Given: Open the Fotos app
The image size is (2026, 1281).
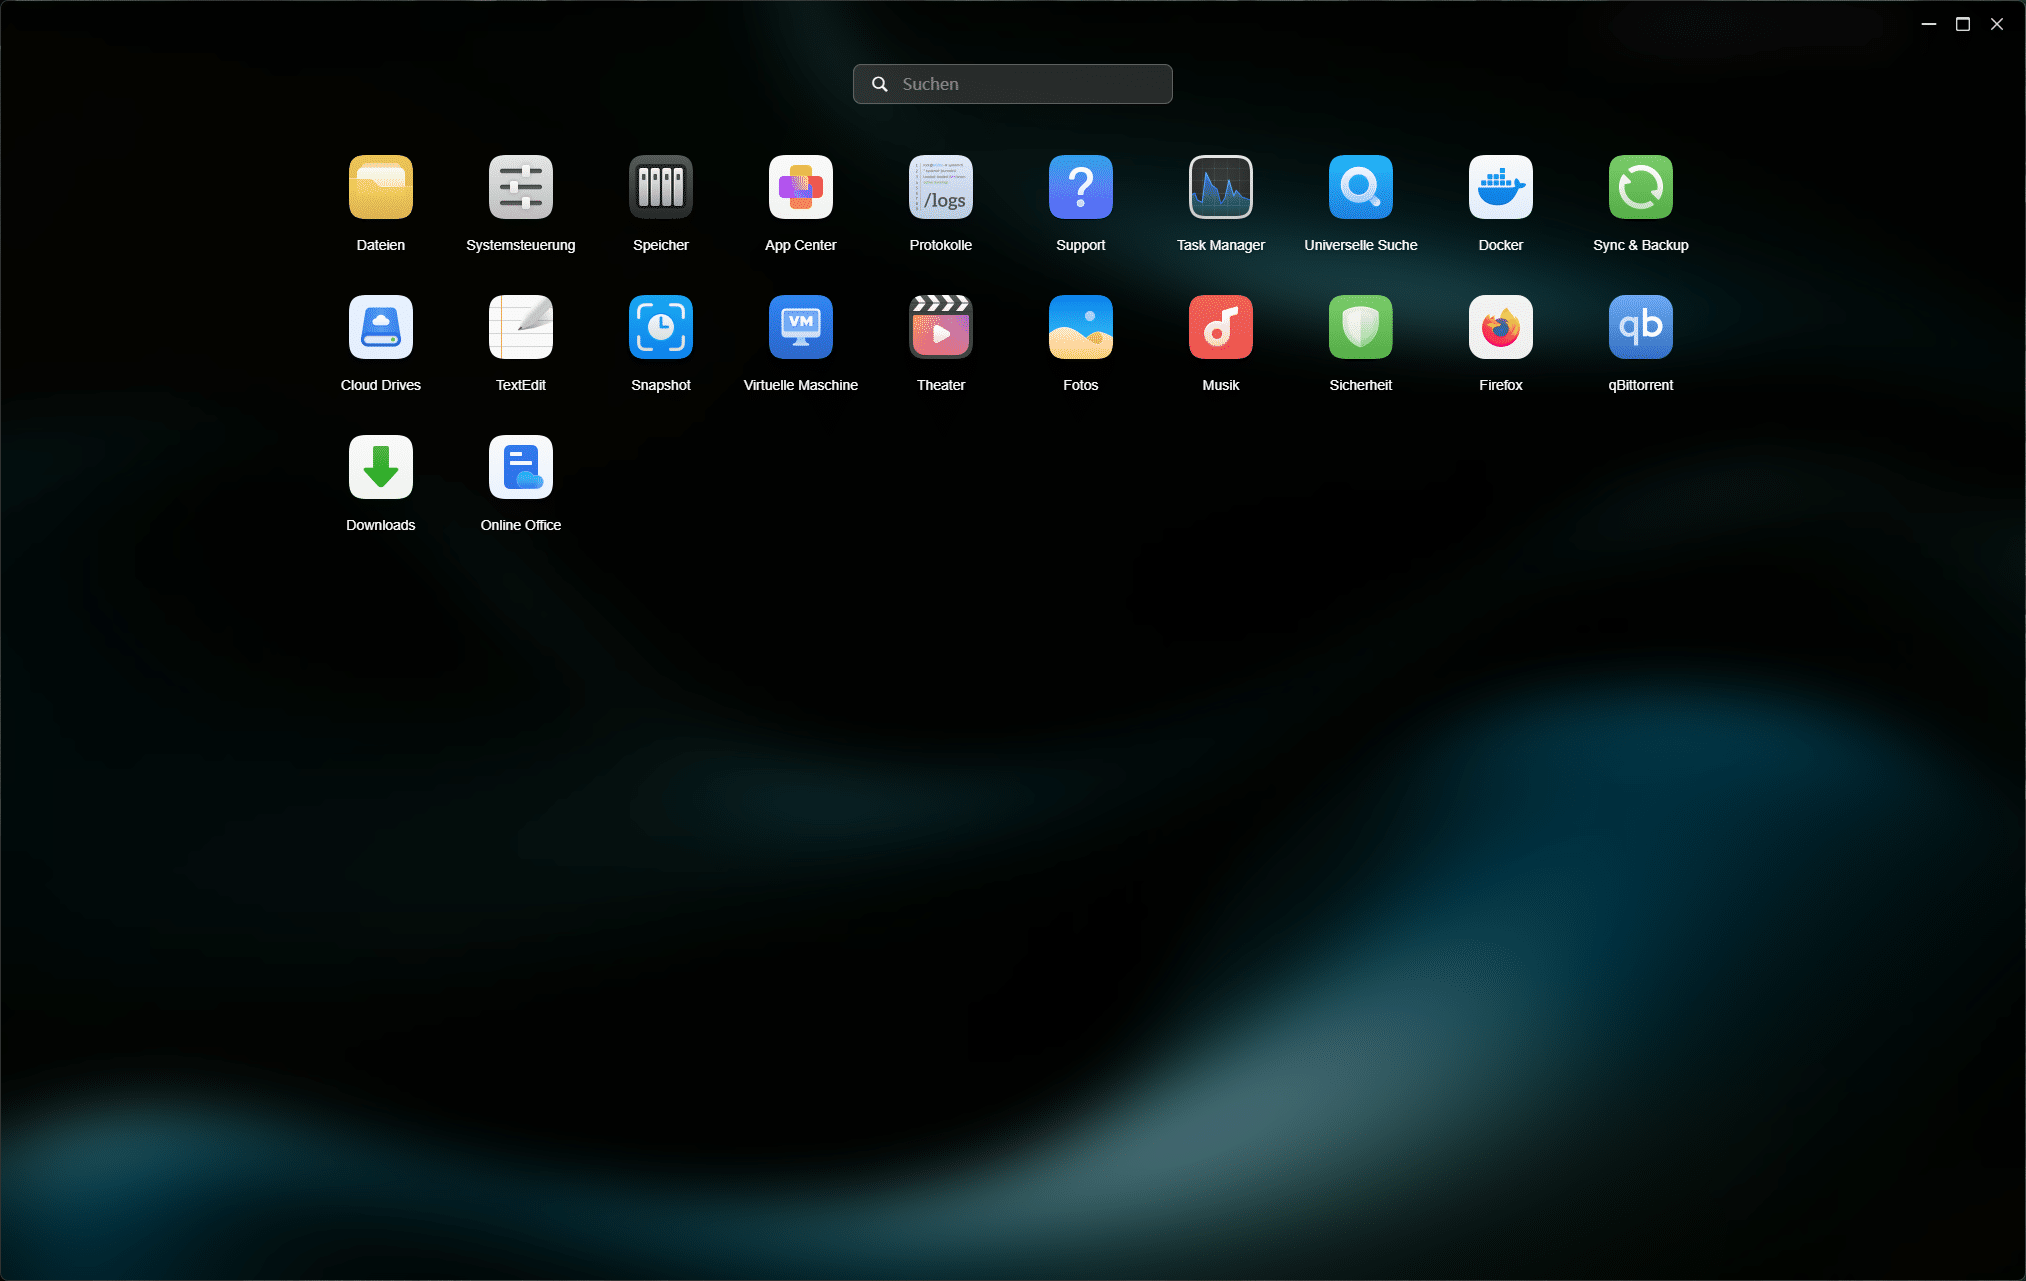Looking at the screenshot, I should coord(1080,327).
